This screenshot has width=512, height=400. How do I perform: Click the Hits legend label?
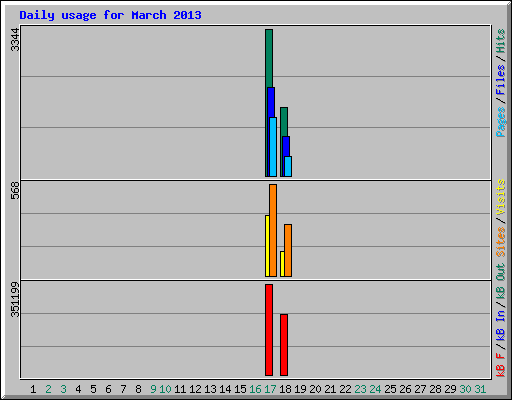[501, 41]
